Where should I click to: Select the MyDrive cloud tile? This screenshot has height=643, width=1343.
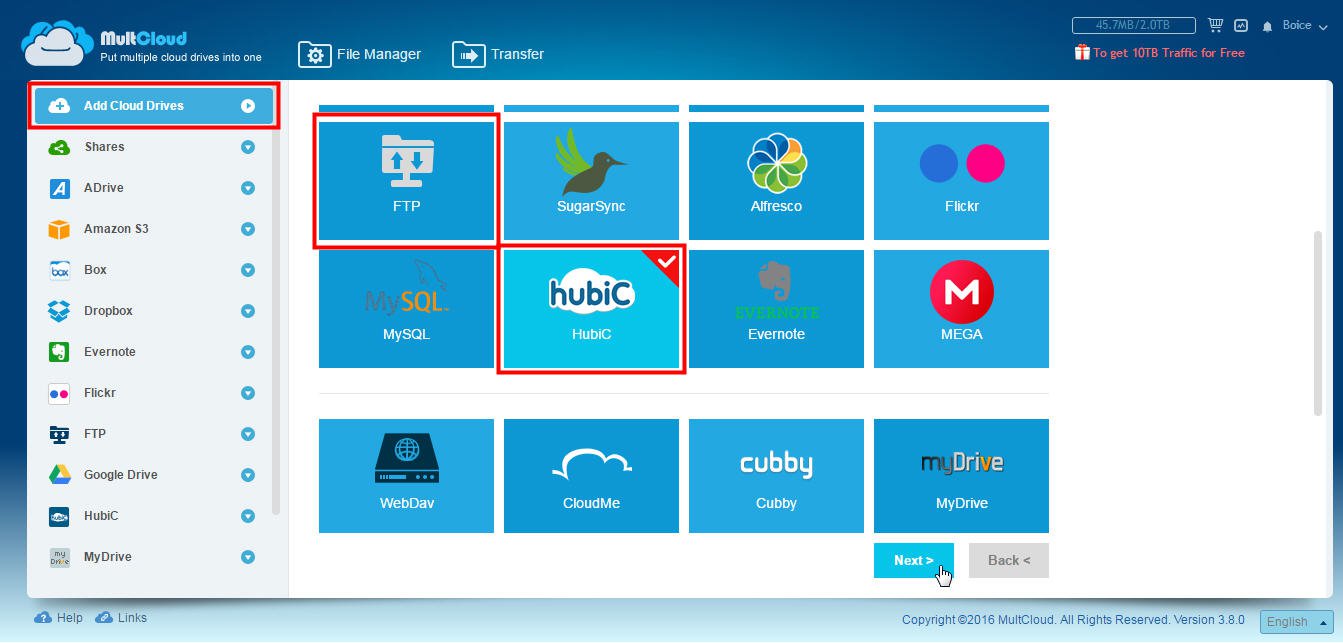(961, 476)
